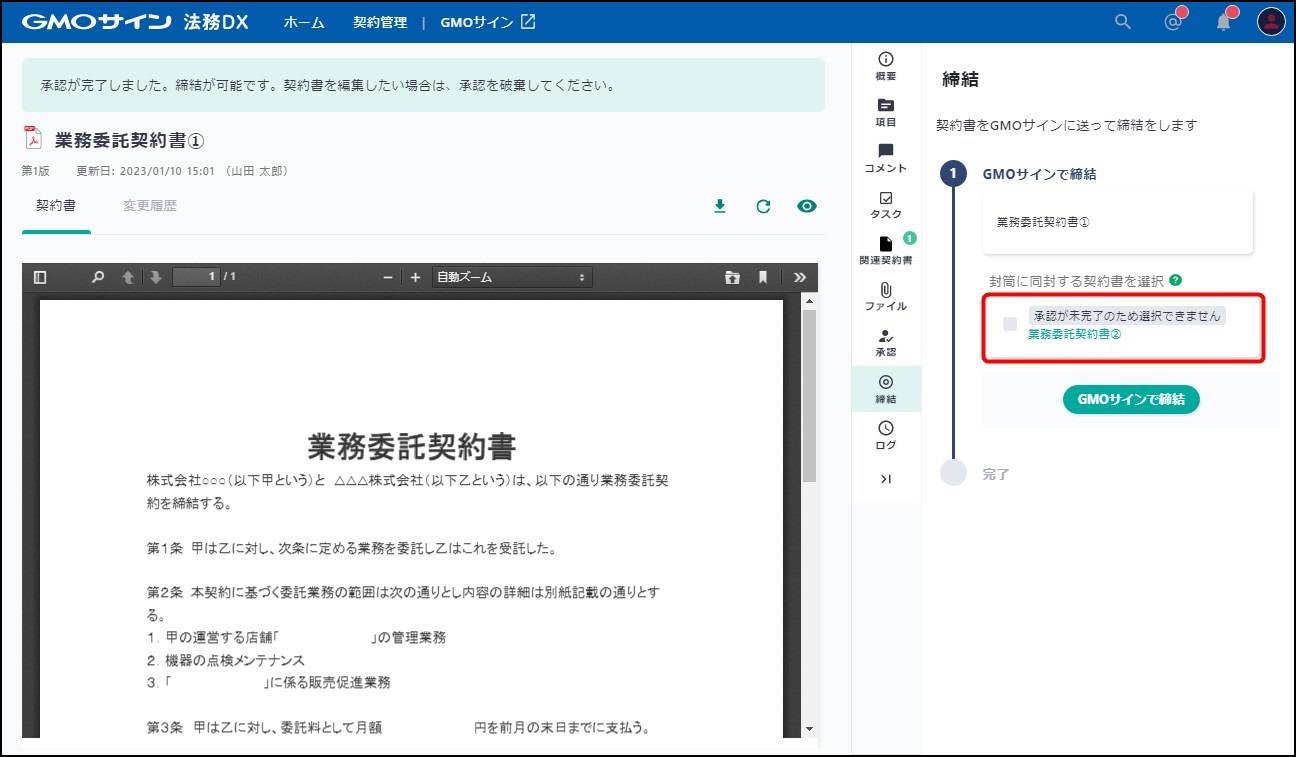Open the コメント side panel

(885, 158)
